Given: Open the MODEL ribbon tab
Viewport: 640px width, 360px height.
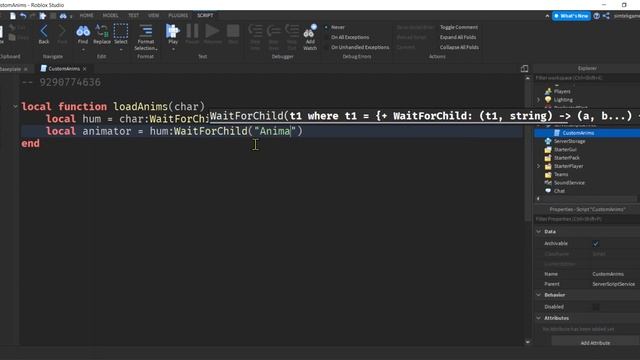Looking at the screenshot, I should tap(110, 16).
